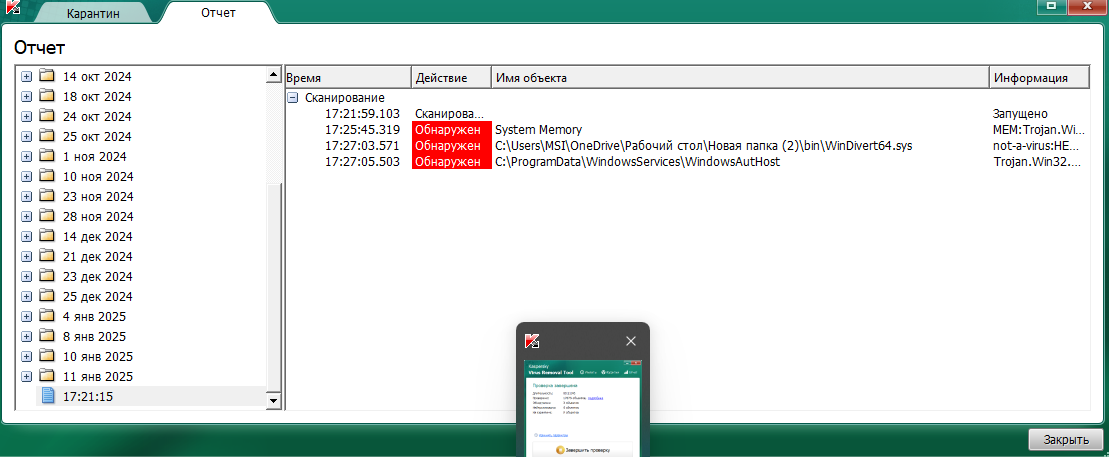Click the 17:27:03.571 timestamp
The width and height of the screenshot is (1109, 457).
(x=363, y=146)
